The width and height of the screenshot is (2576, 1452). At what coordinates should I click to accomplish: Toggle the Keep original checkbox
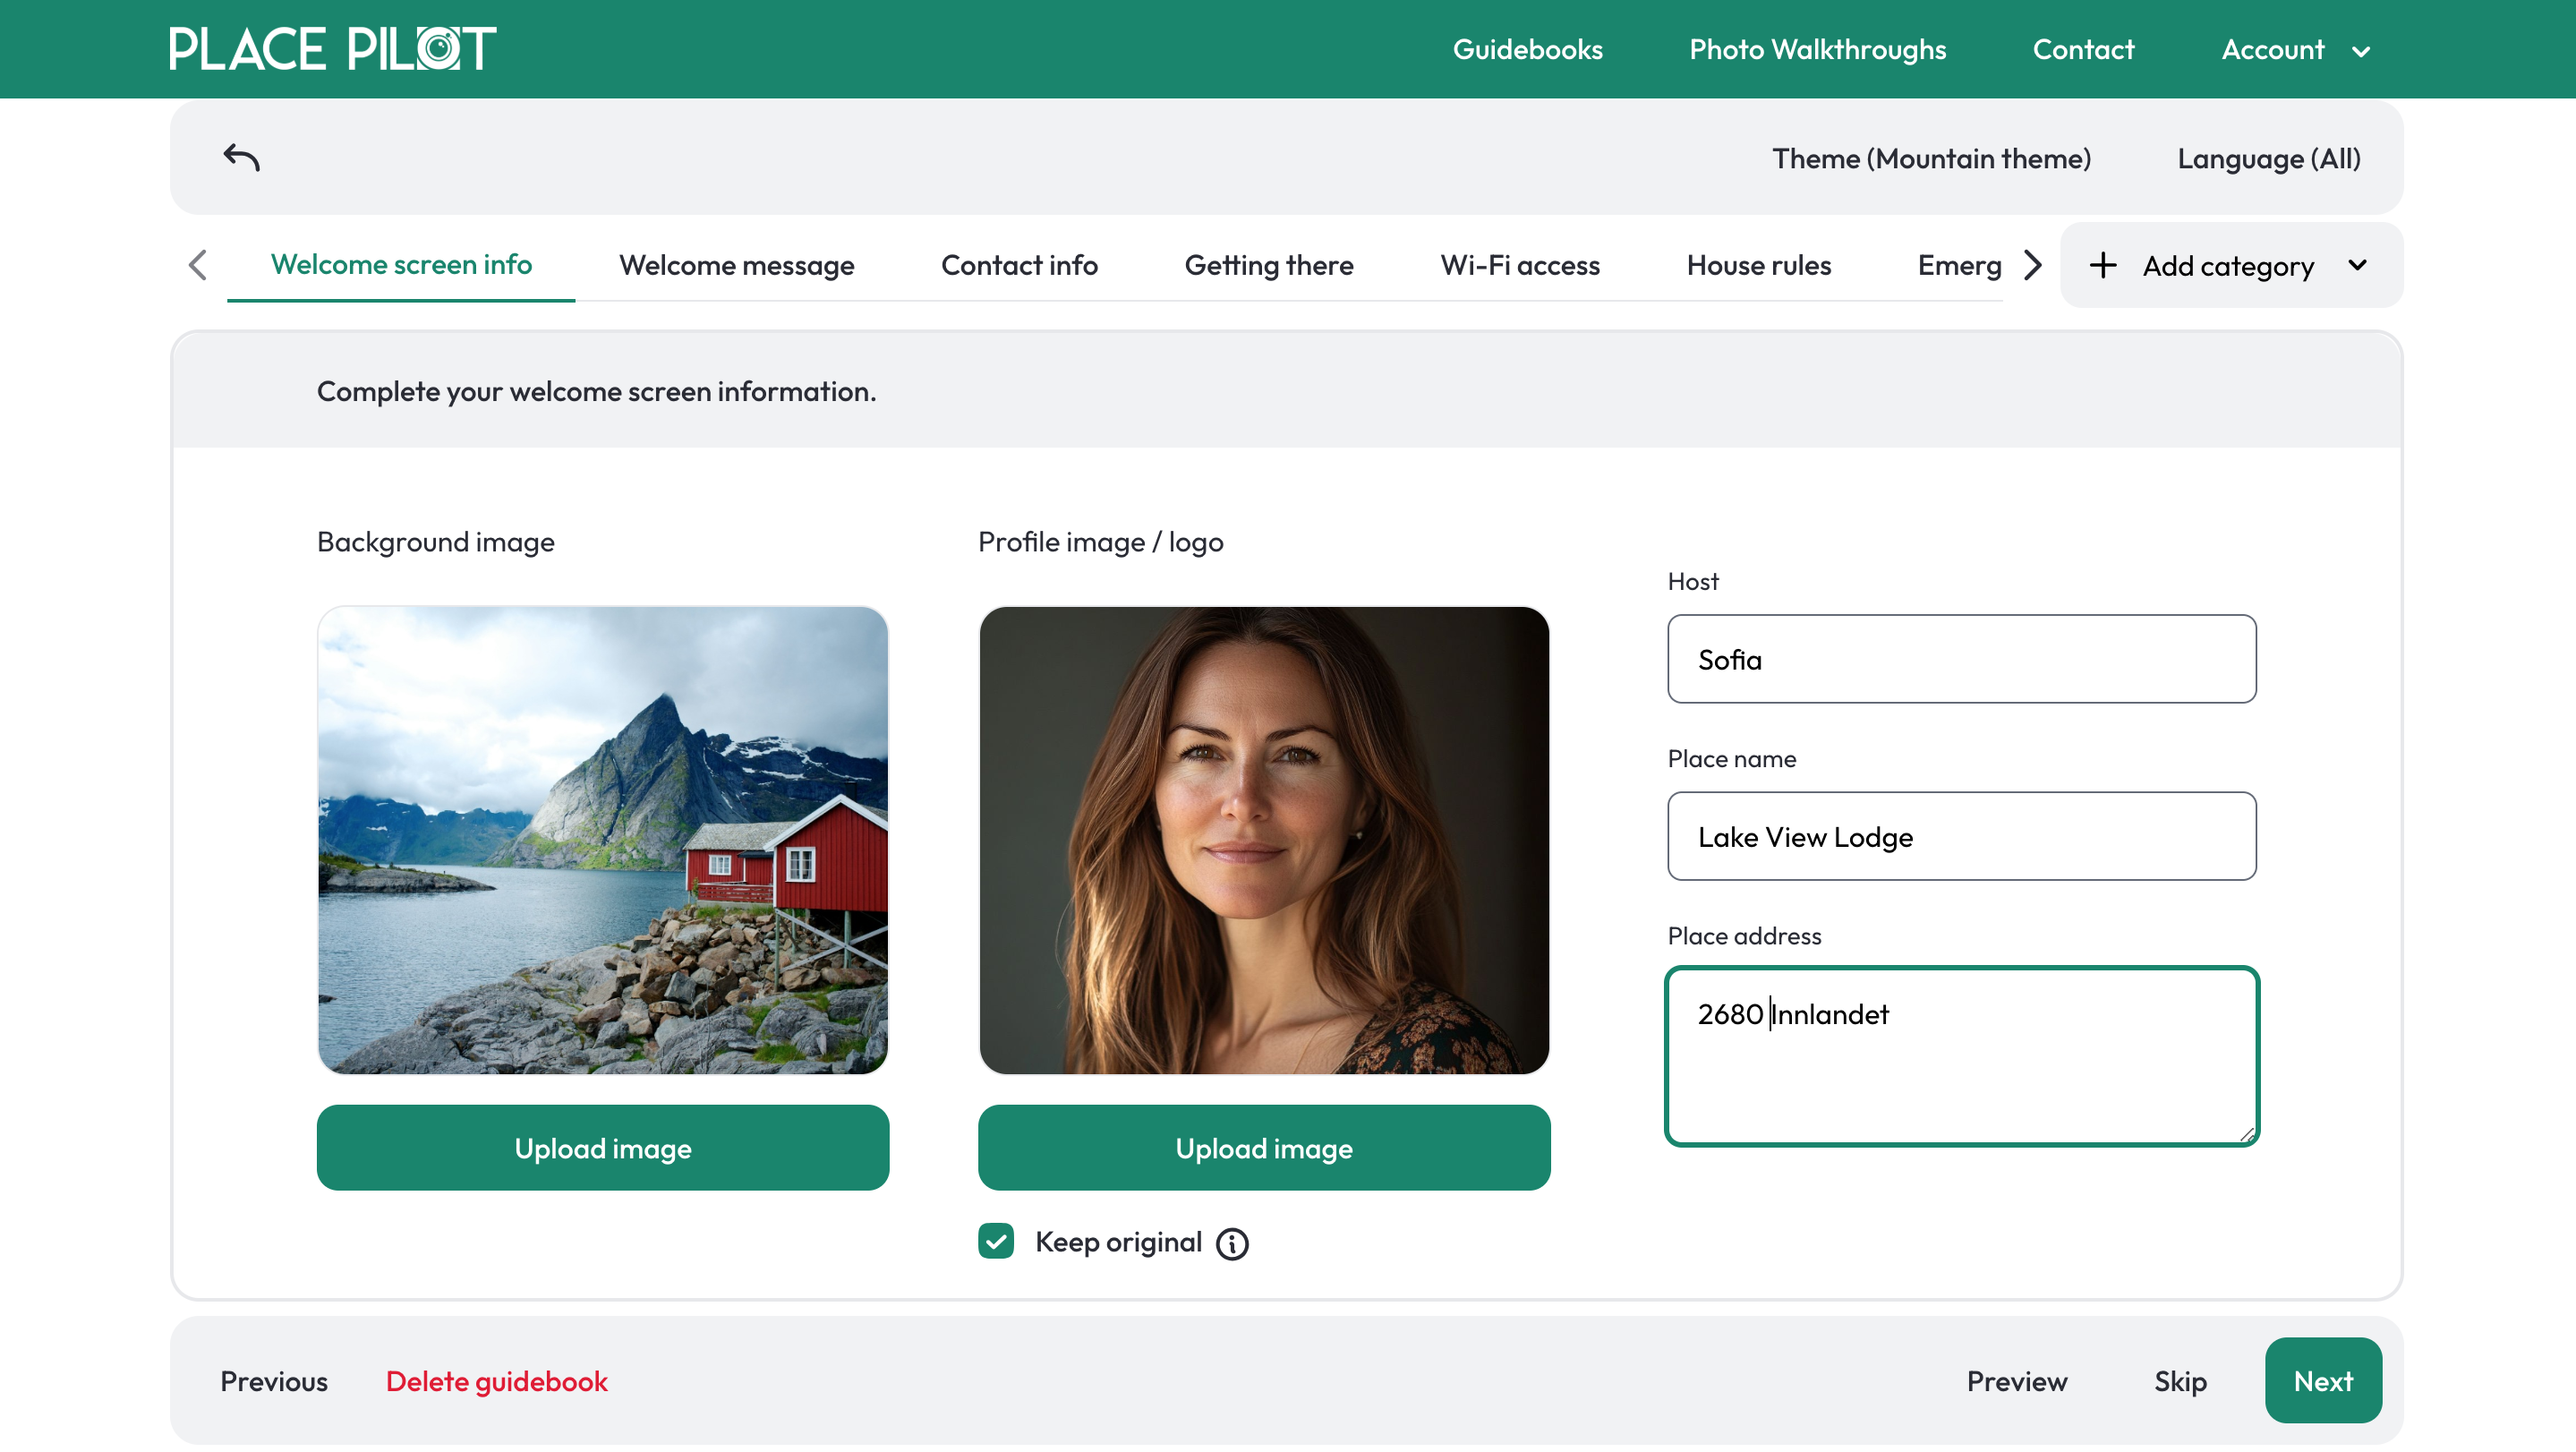[996, 1241]
